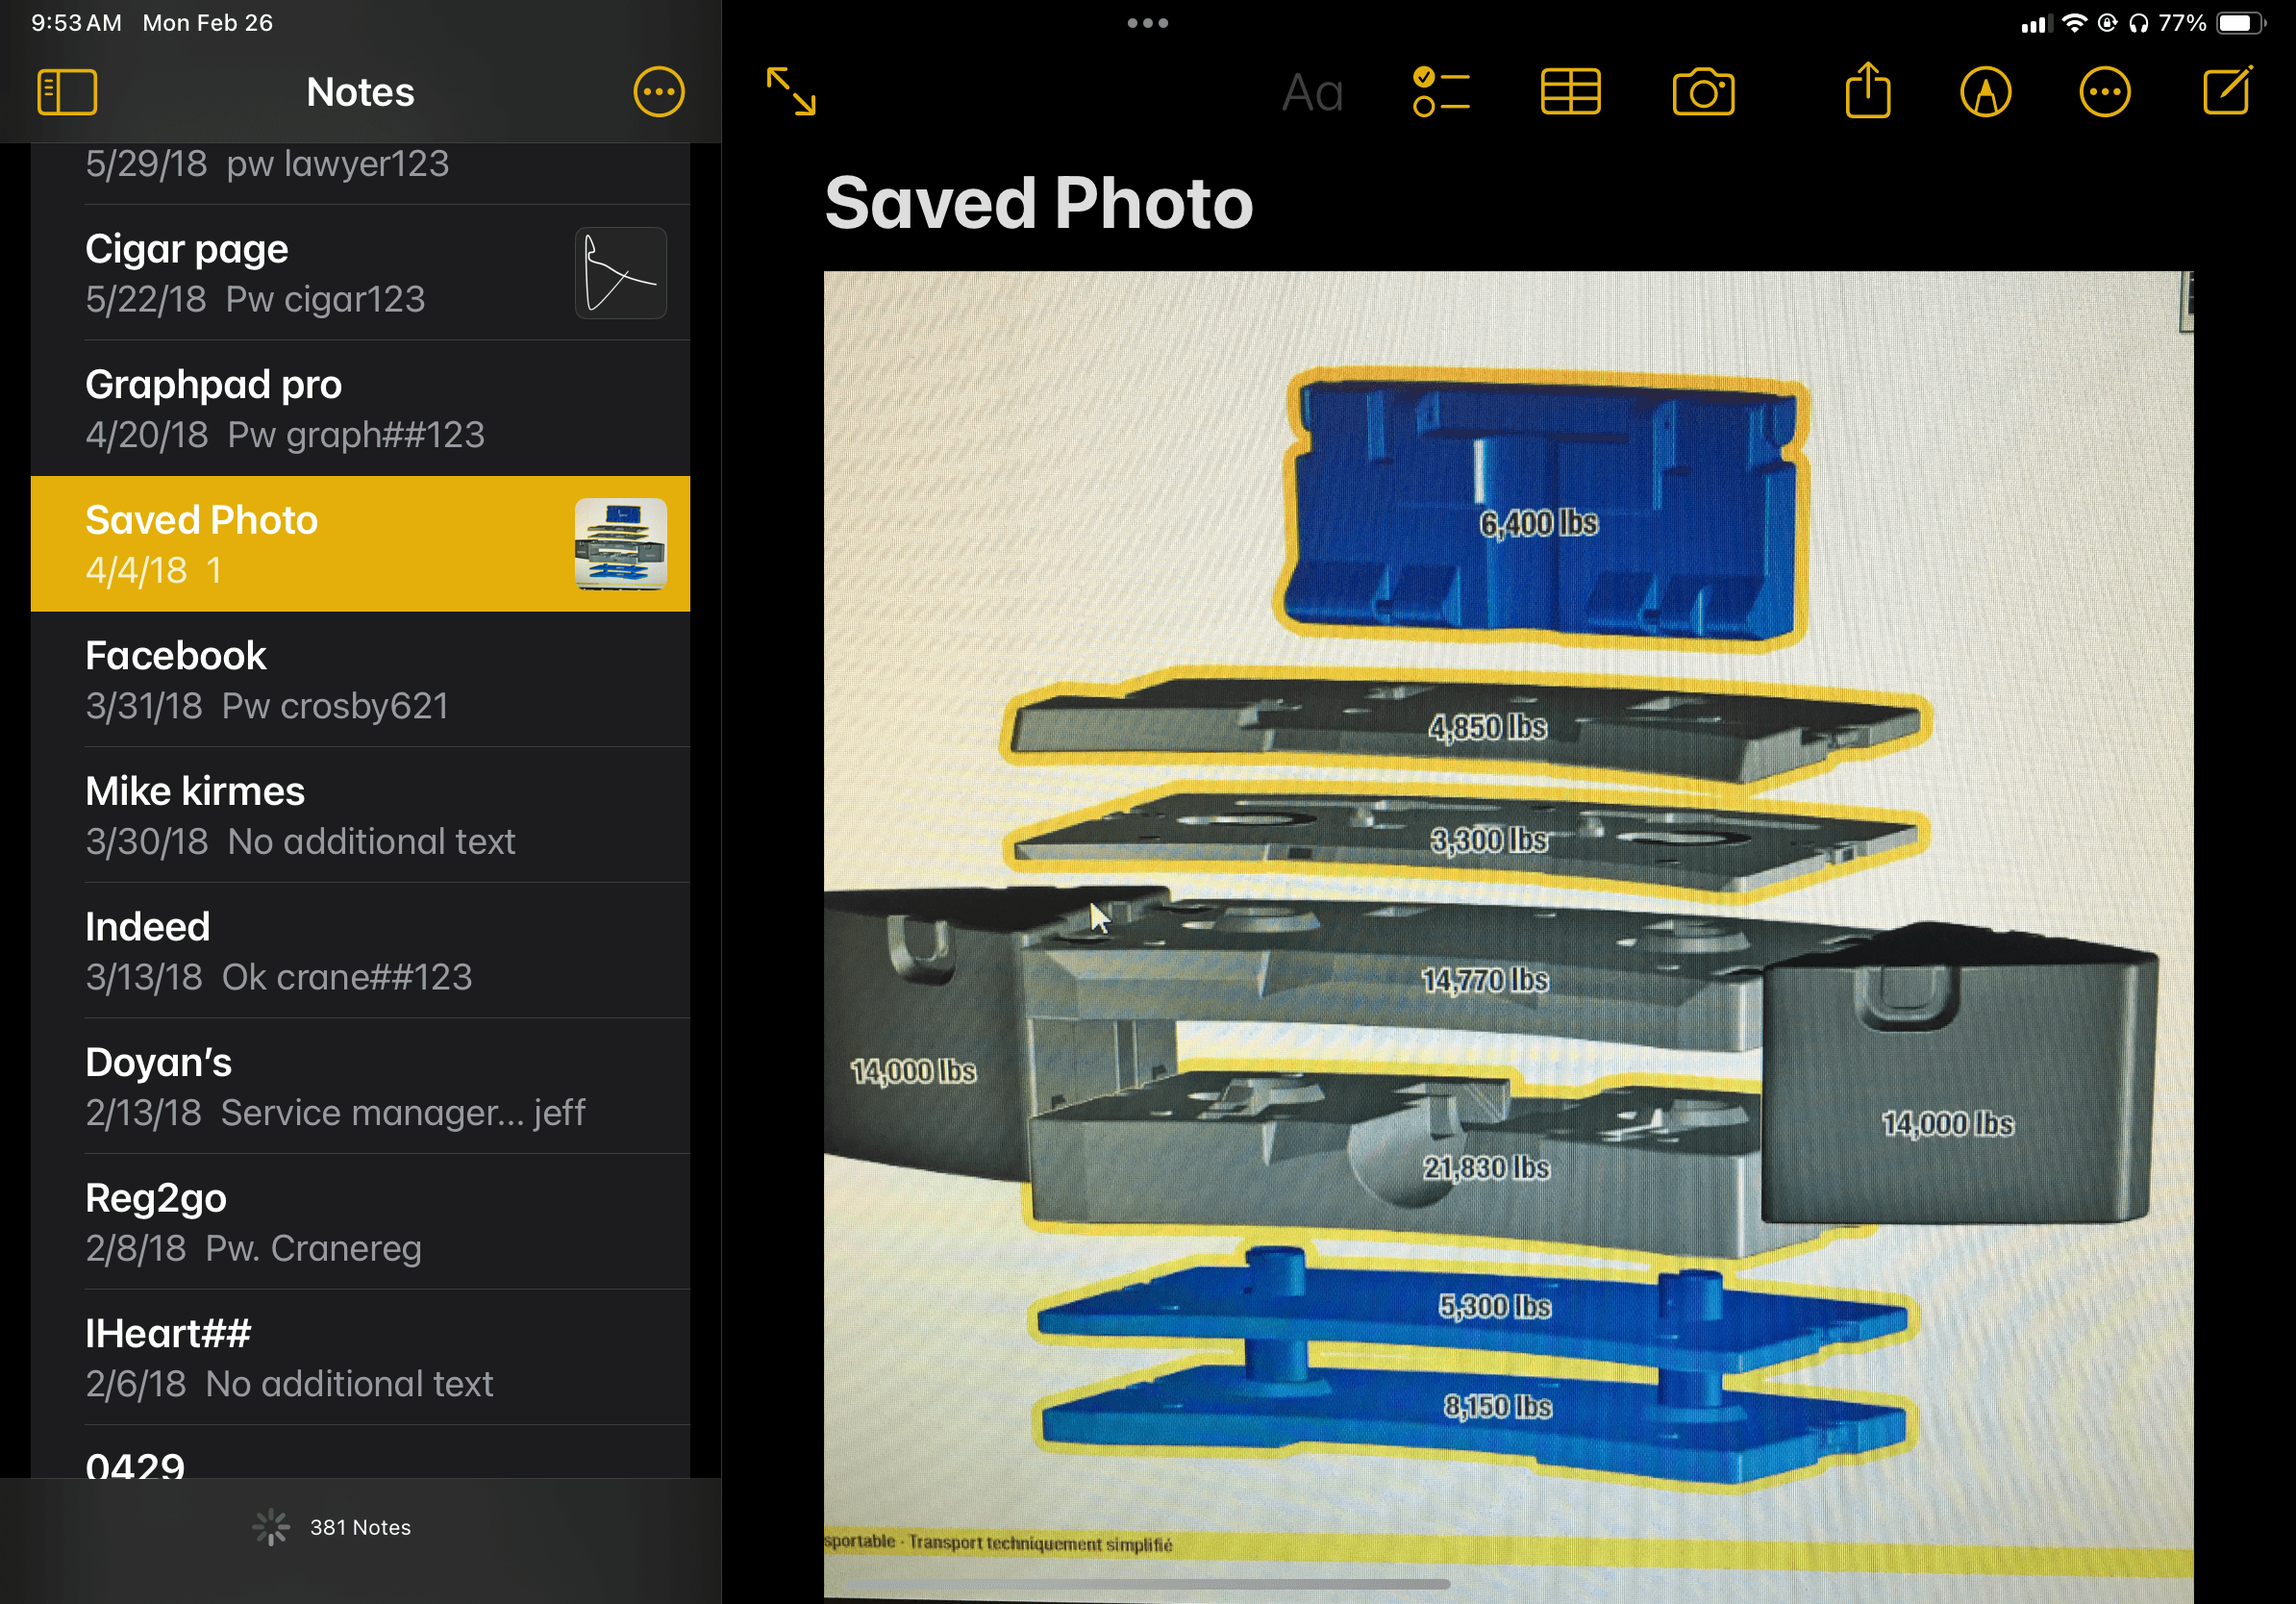2296x1604 pixels.
Task: Open the Facebook note
Action: pos(360,680)
